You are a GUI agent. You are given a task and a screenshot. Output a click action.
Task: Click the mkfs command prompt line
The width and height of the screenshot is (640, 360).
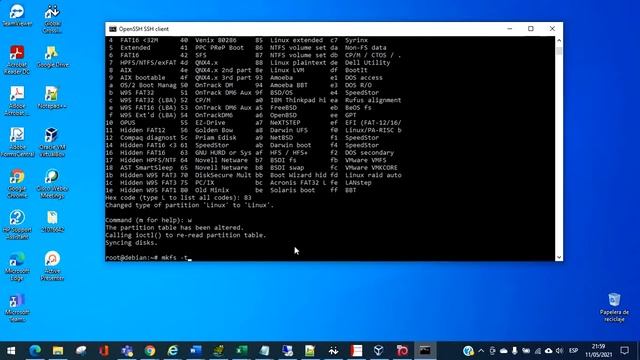(x=149, y=258)
